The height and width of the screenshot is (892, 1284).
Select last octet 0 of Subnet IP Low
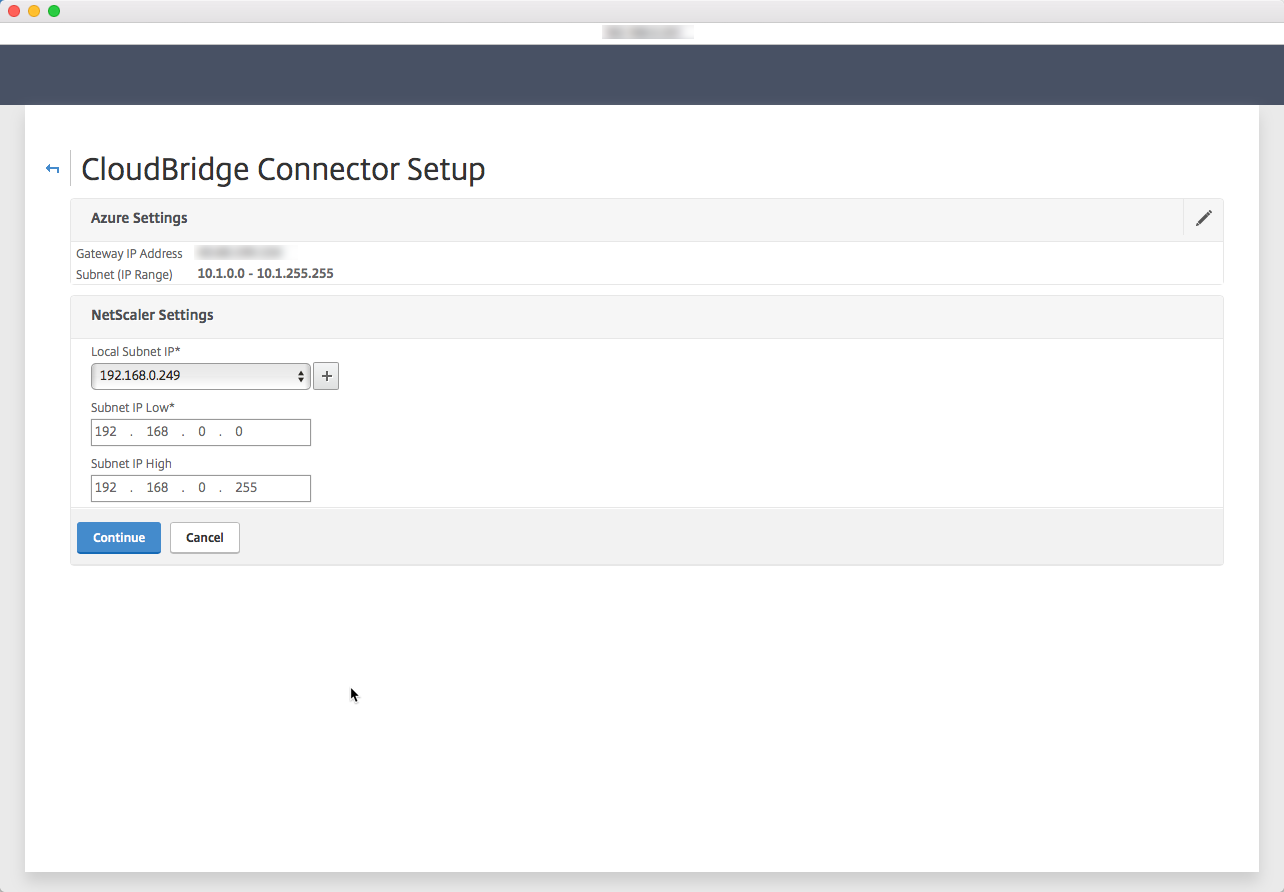coord(240,432)
